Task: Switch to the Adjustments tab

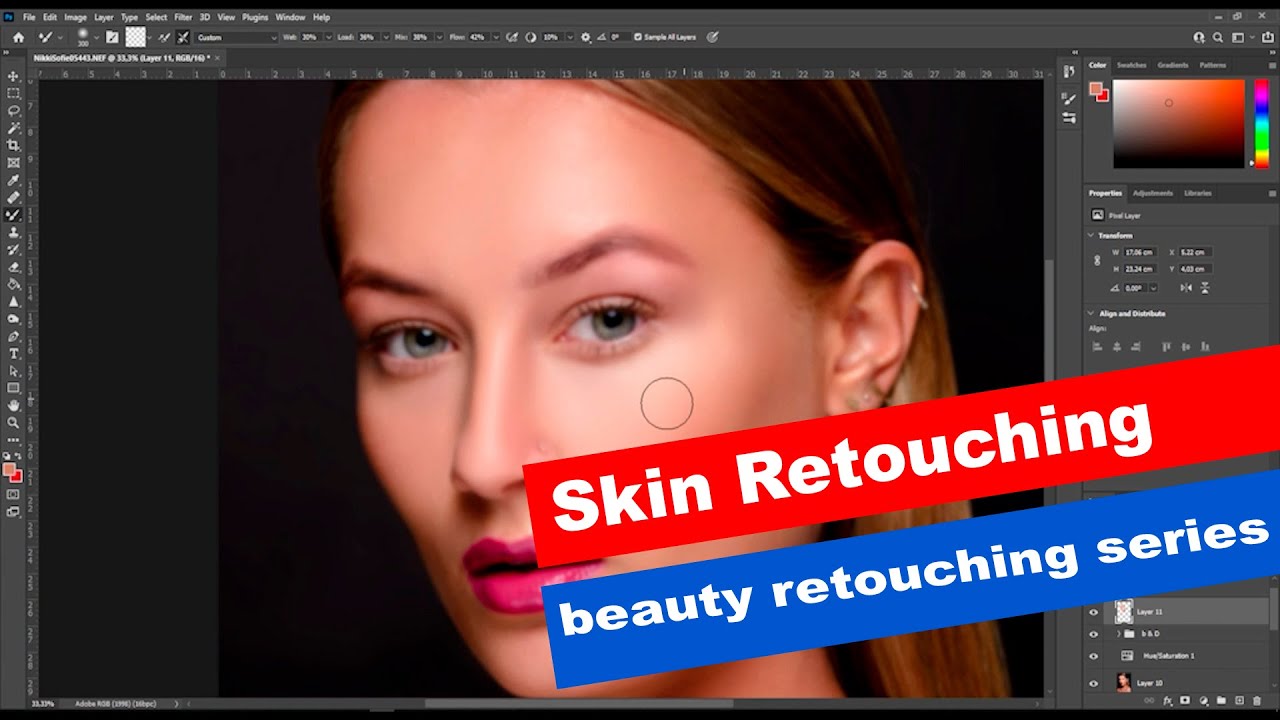Action: click(x=1153, y=193)
